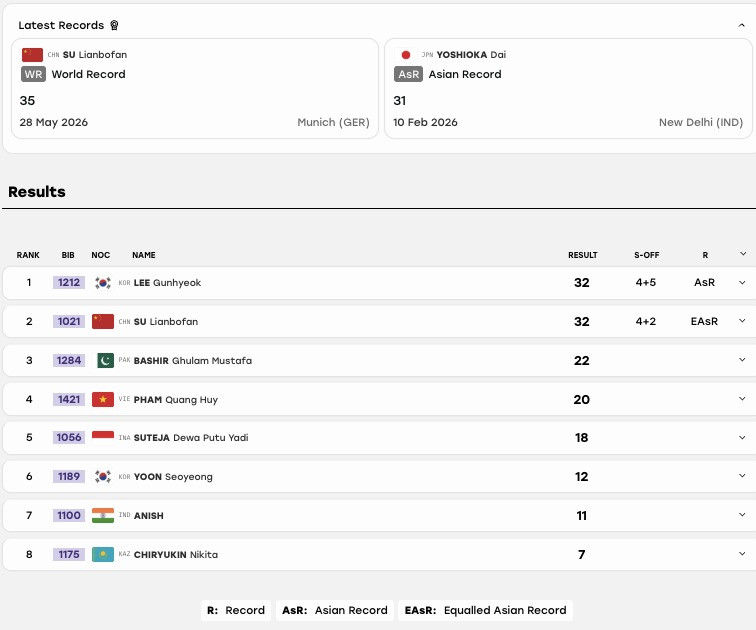Expand SU Lianbofan's row details

coord(742,321)
